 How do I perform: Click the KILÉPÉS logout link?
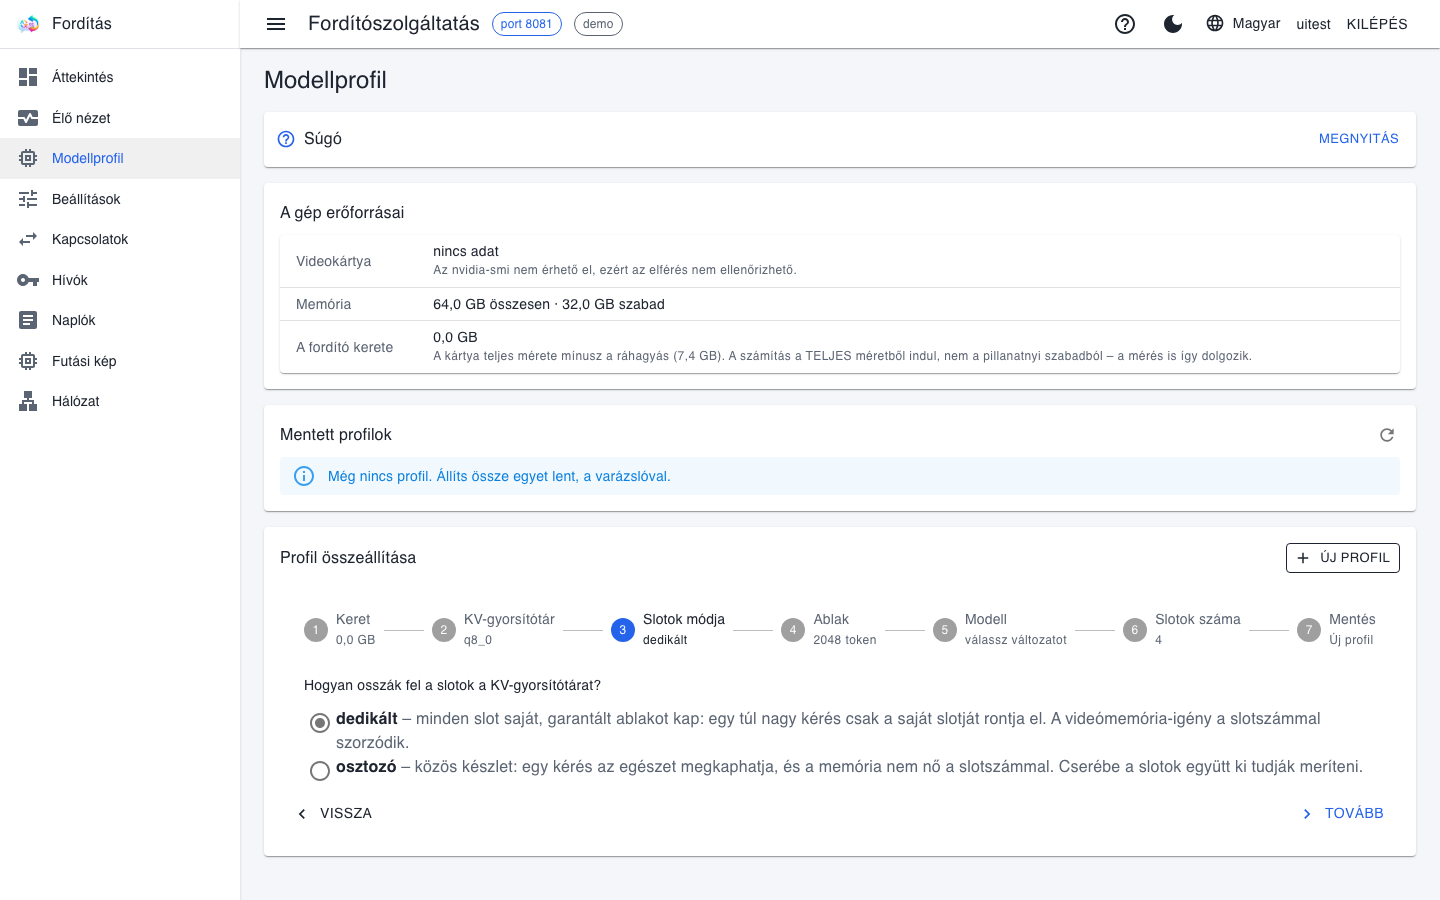click(1377, 24)
